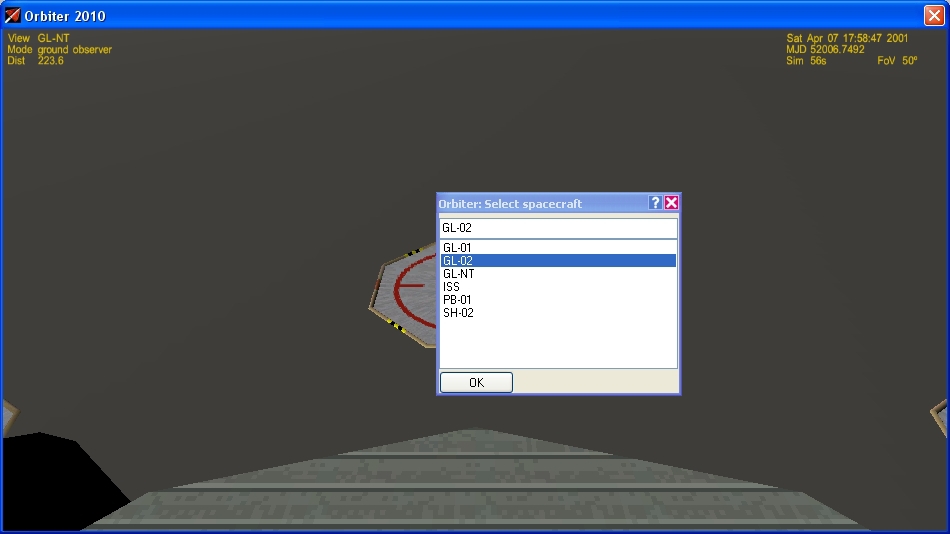Close the Select spacecraft dialog

(672, 203)
